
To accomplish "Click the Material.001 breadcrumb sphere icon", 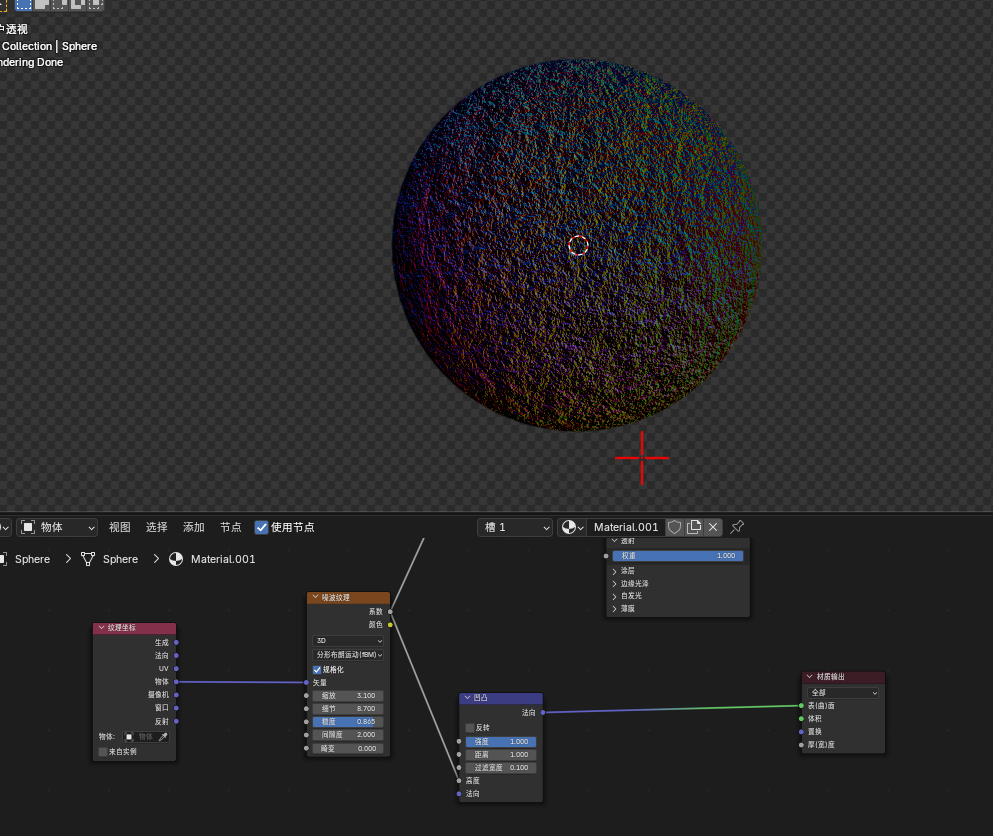I will click(x=176, y=559).
